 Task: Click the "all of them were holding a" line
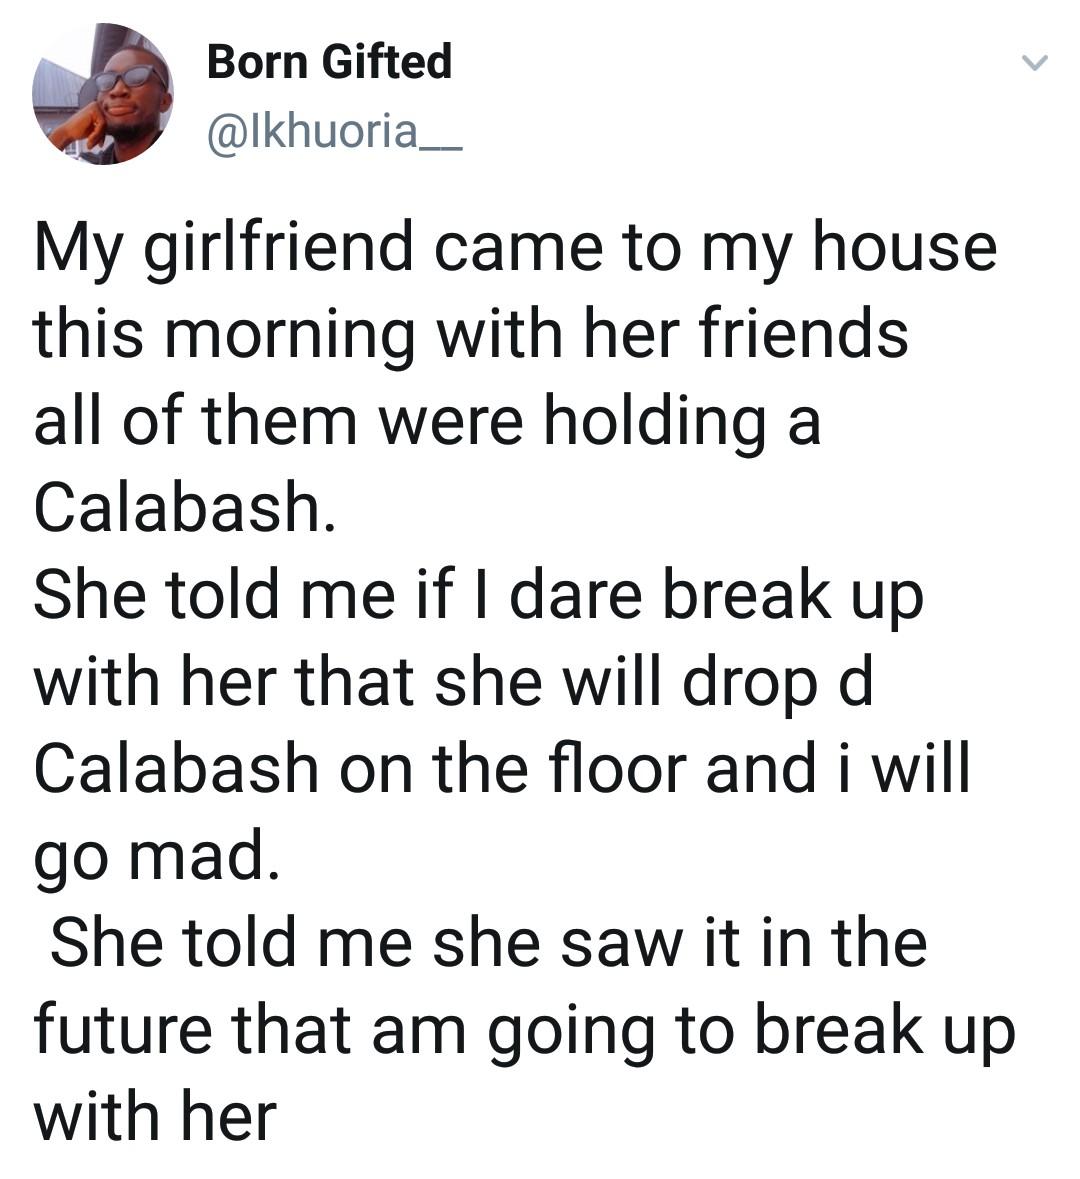point(427,420)
